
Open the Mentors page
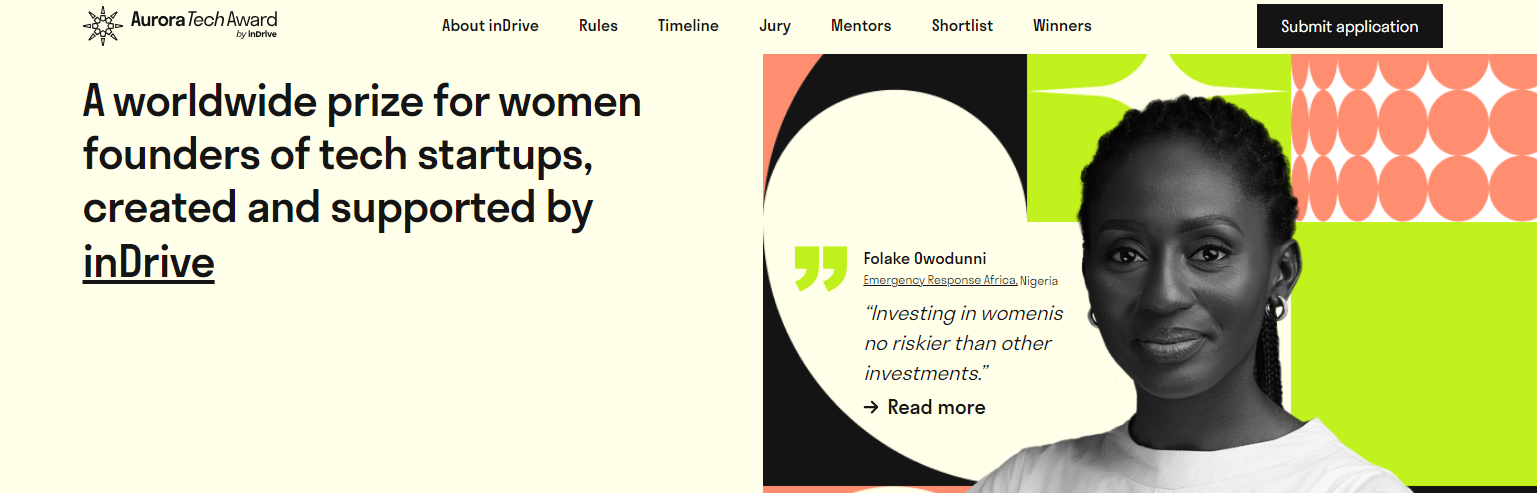[x=861, y=26]
